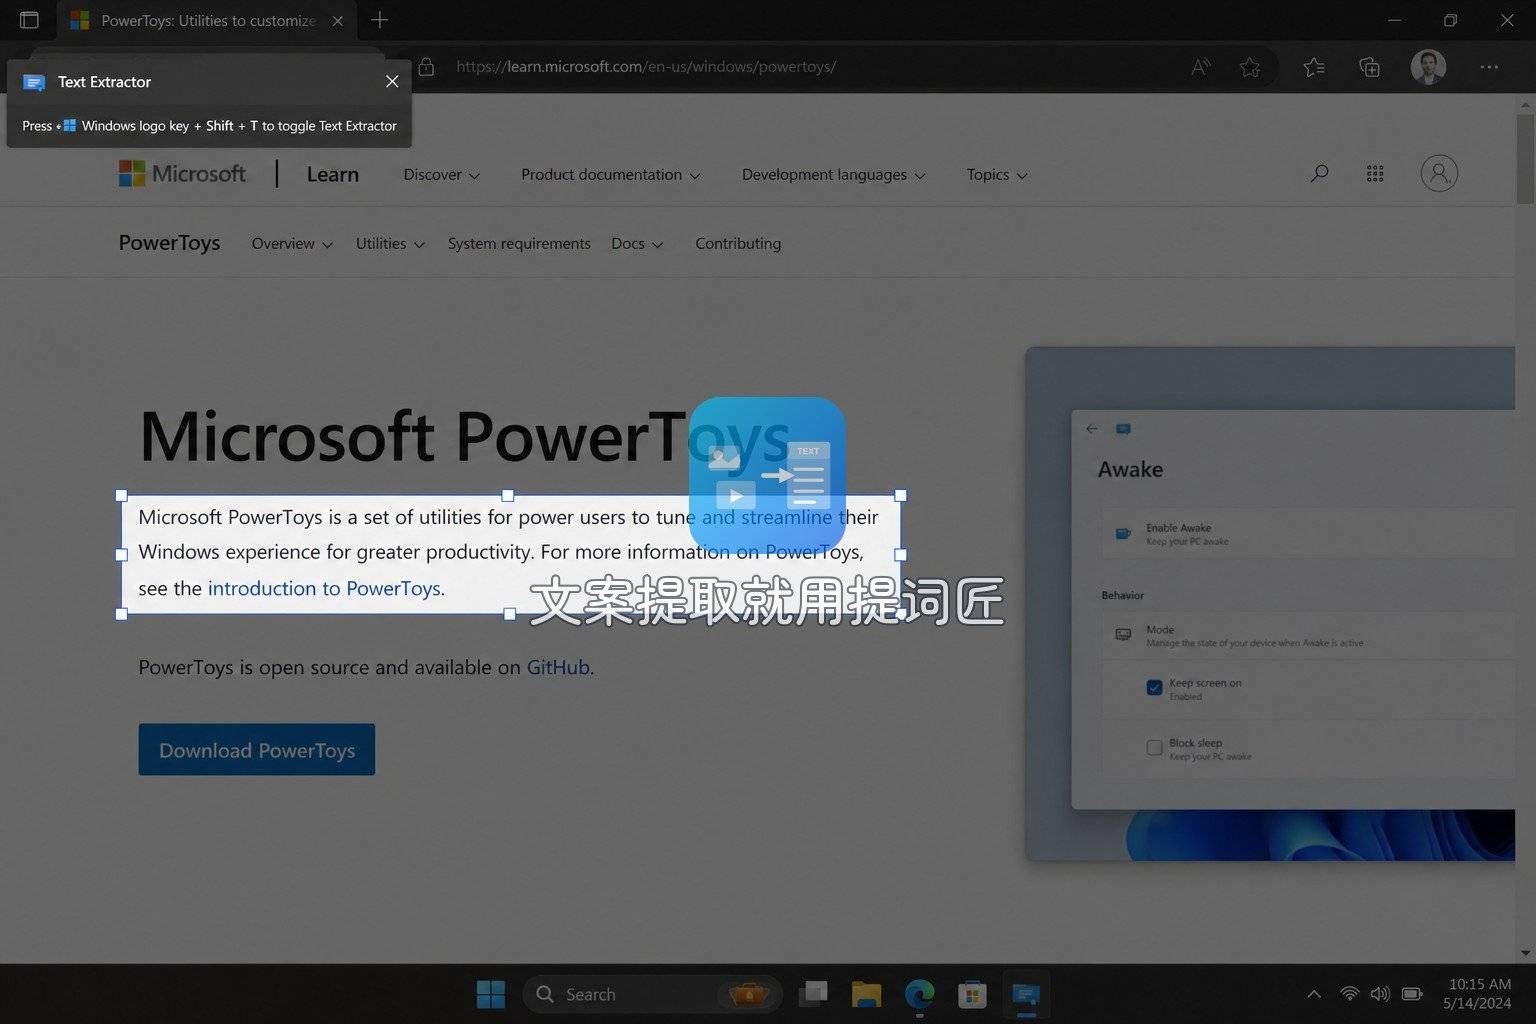Click the Text Extractor notification icon
This screenshot has height=1024, width=1536.
click(34, 82)
